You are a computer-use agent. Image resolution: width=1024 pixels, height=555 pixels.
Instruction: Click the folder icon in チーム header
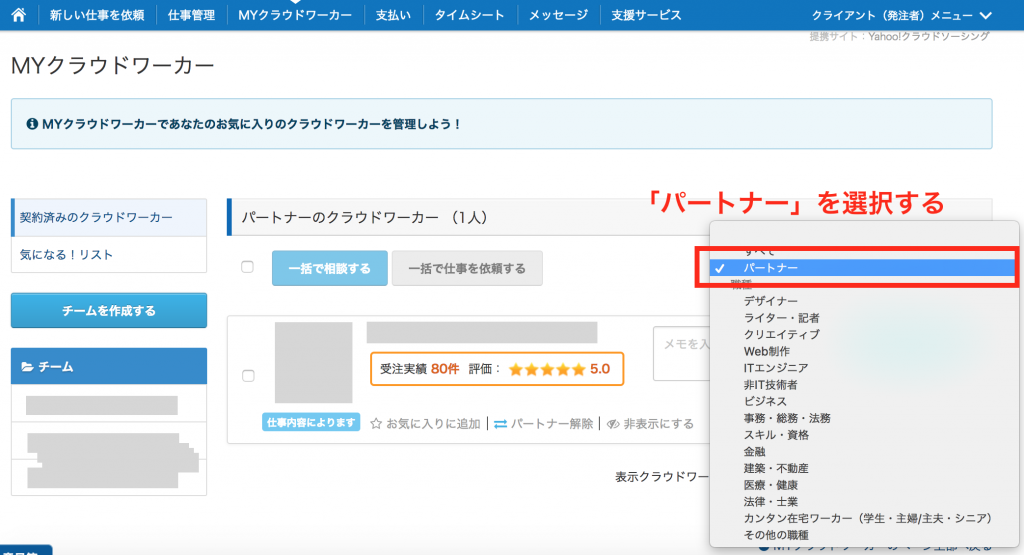tap(27, 367)
